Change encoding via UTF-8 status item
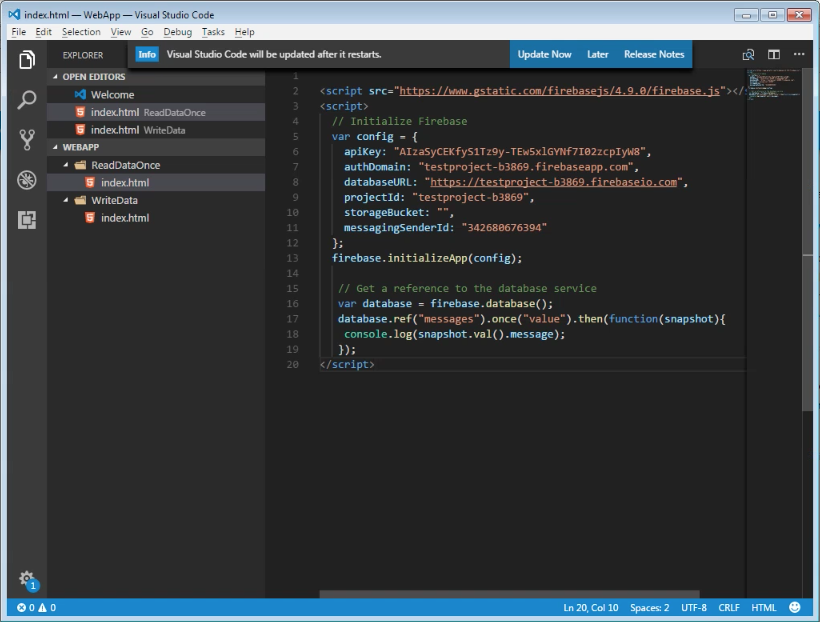 (x=693, y=607)
